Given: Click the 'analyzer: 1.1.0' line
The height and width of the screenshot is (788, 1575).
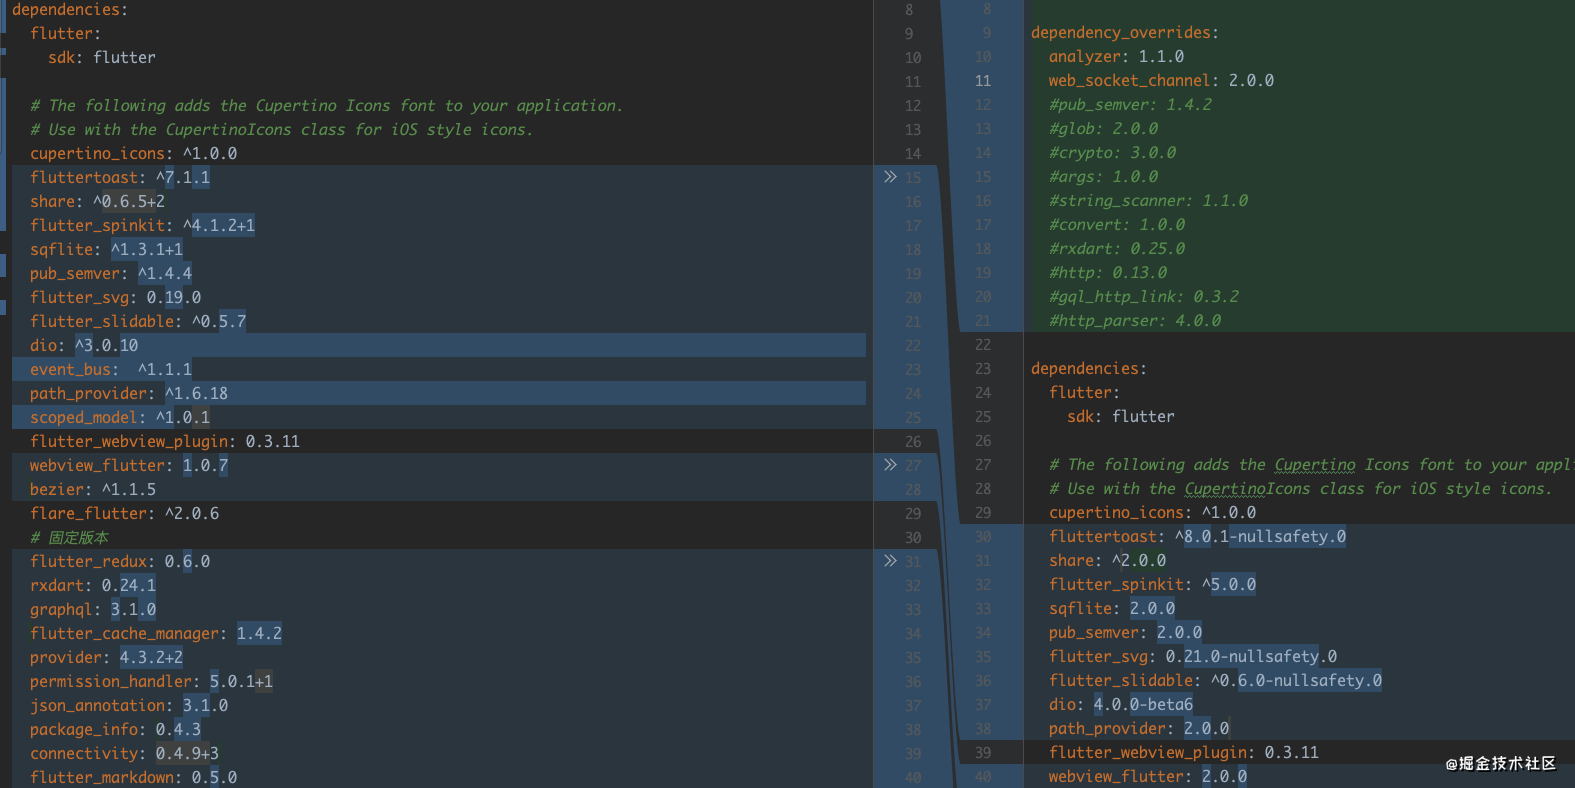Looking at the screenshot, I should 1116,56.
